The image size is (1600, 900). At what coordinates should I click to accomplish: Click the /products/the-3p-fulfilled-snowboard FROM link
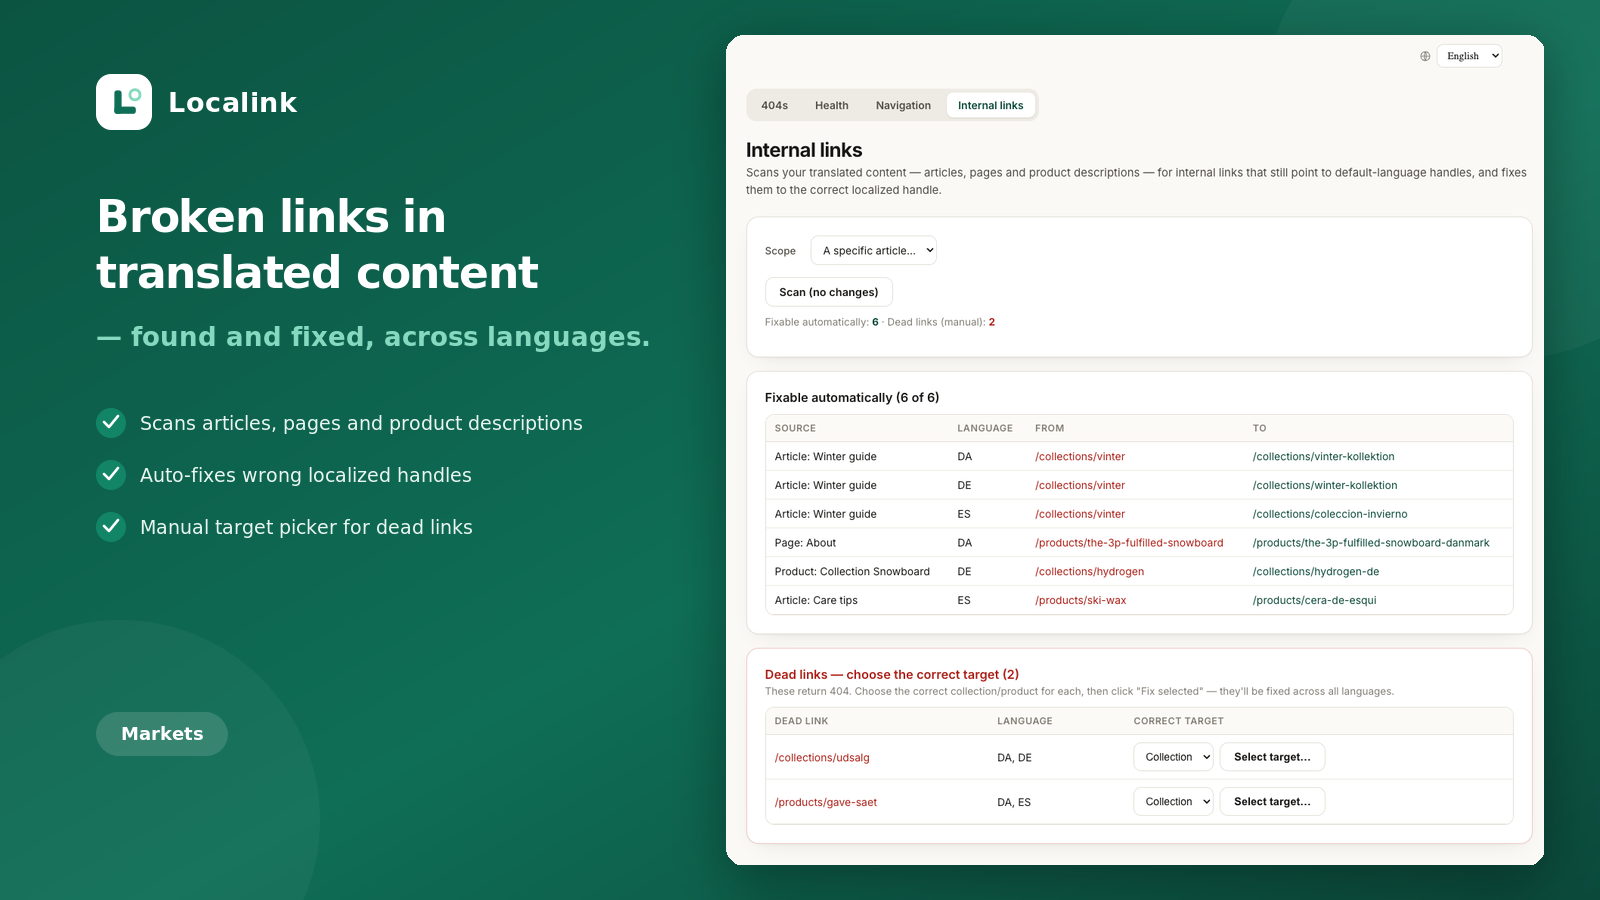point(1129,544)
